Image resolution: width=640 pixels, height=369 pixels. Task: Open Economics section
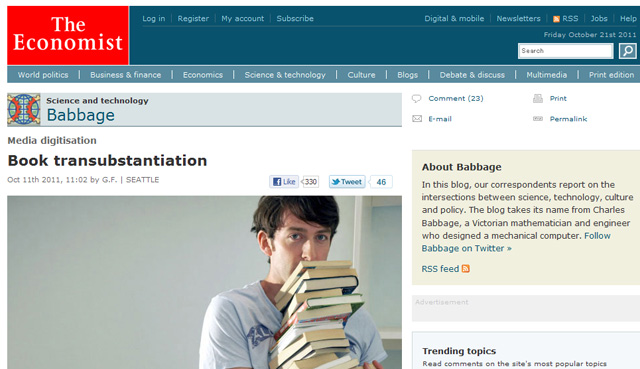pyautogui.click(x=203, y=75)
